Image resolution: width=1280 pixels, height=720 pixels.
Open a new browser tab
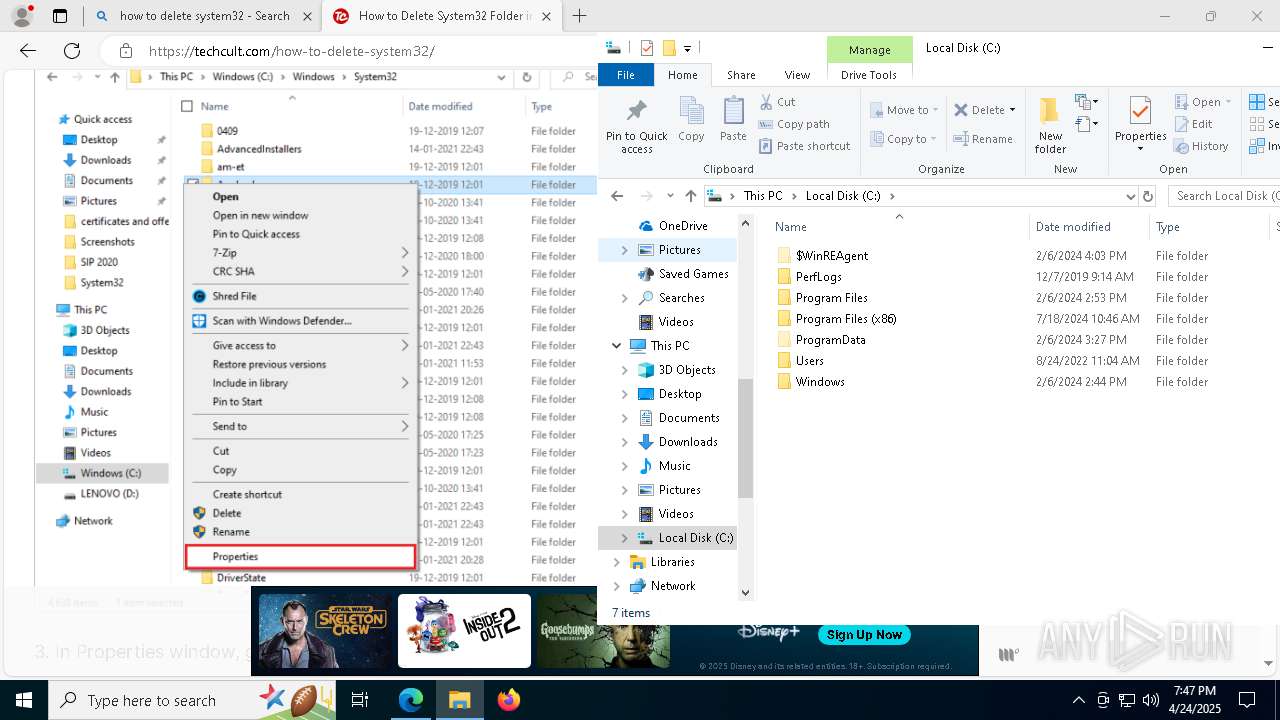click(x=579, y=16)
